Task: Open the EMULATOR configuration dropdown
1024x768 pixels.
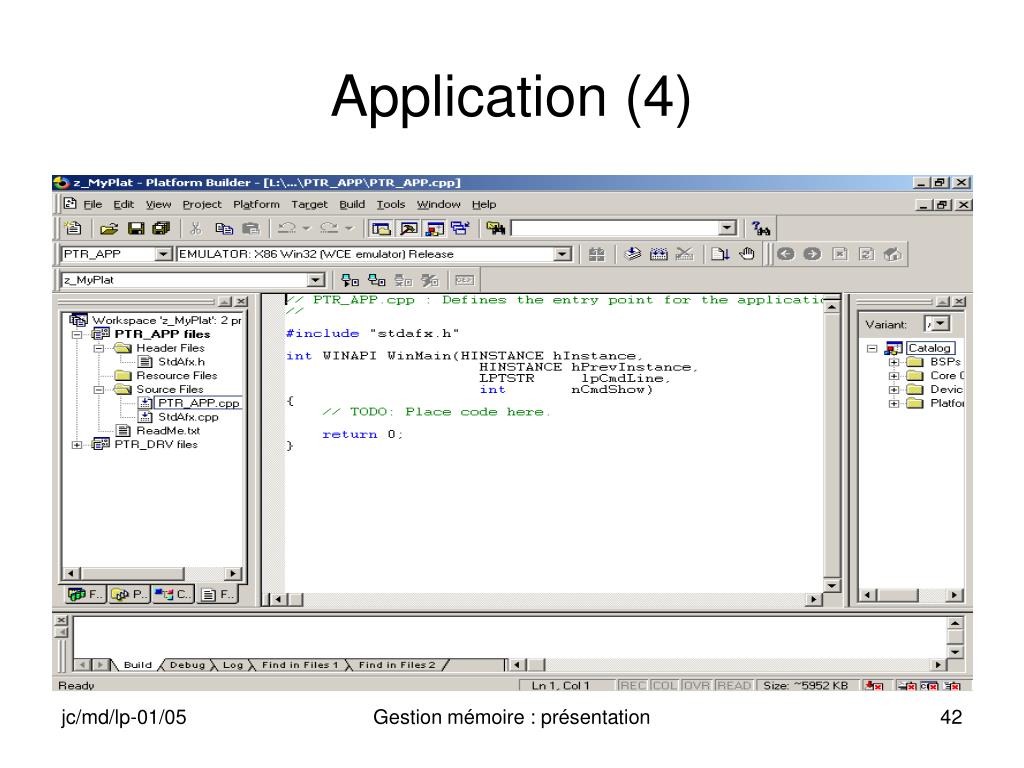Action: [562, 254]
